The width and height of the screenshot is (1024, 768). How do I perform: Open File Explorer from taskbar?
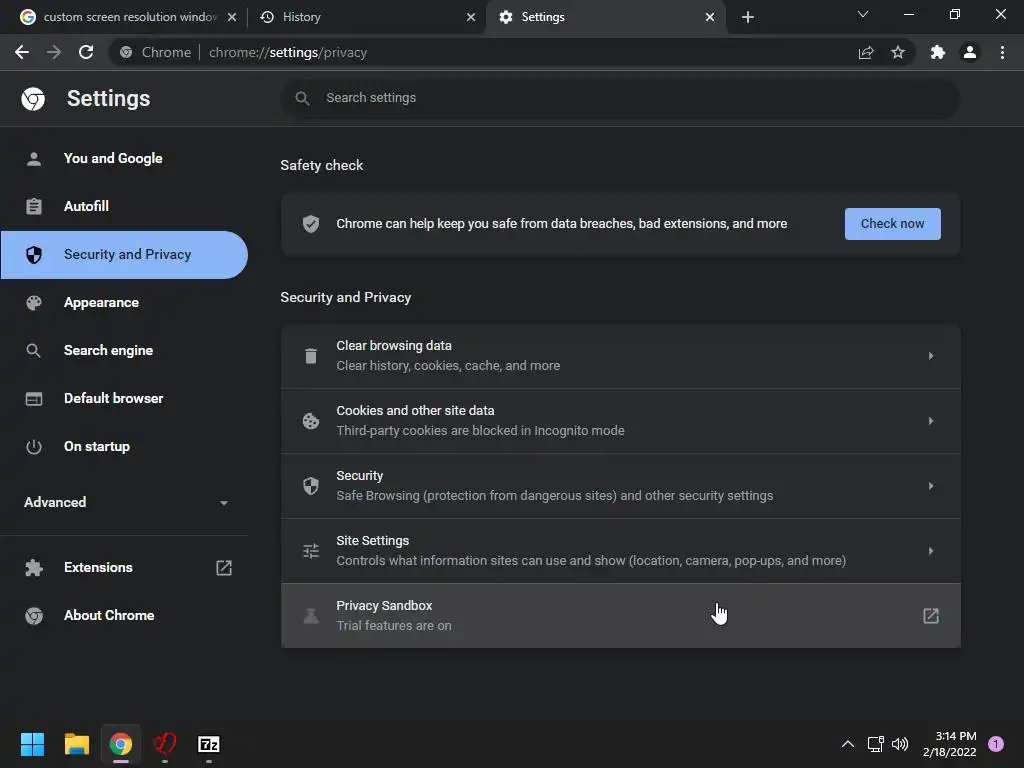pyautogui.click(x=76, y=744)
